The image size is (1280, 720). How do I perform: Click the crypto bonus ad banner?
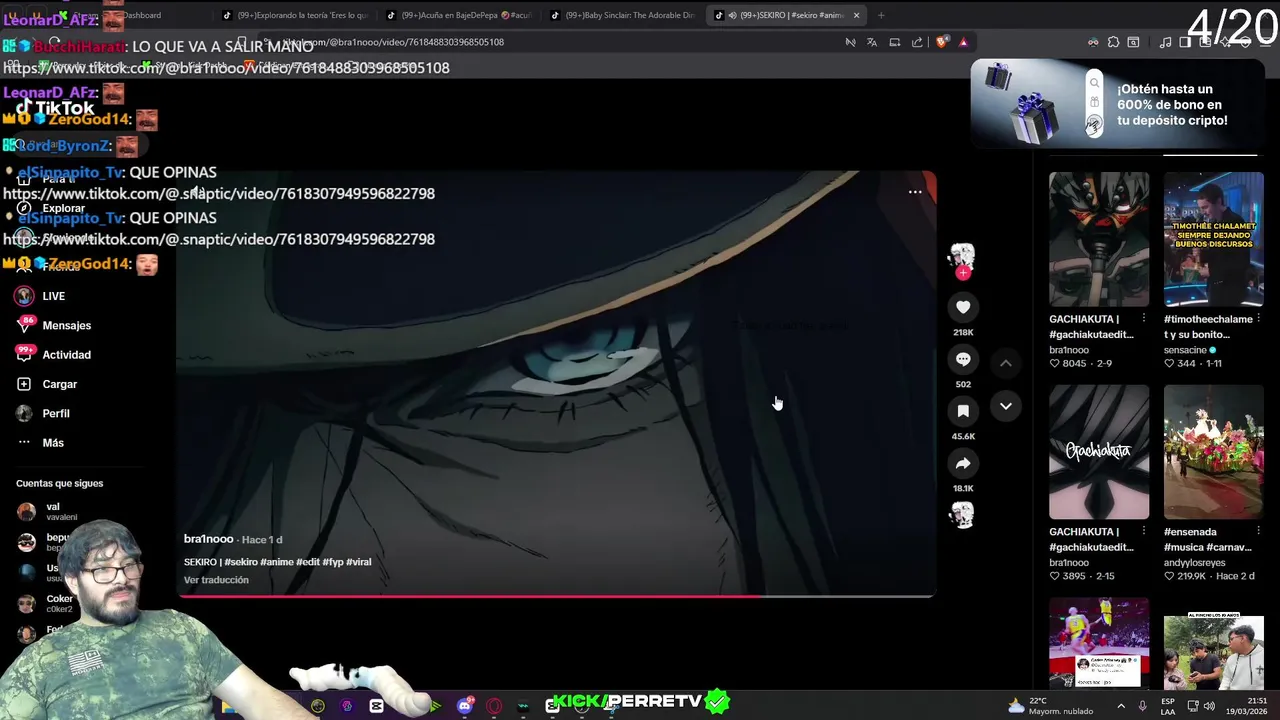(1116, 104)
